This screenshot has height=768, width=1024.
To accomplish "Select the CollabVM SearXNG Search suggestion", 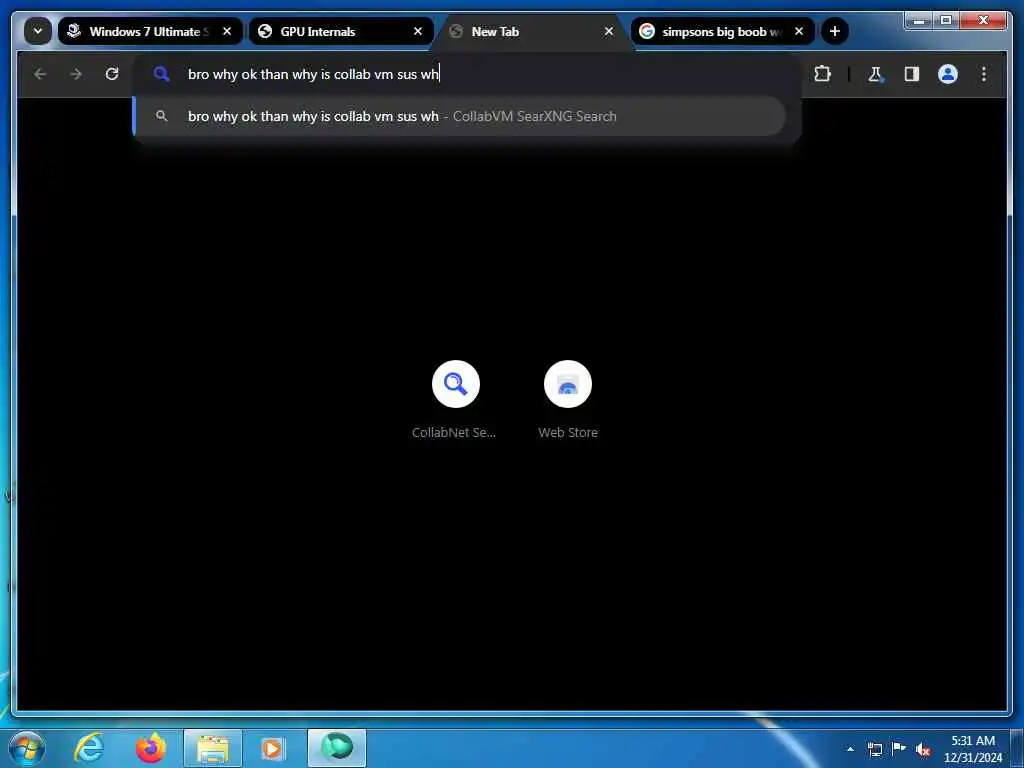I will tap(460, 116).
